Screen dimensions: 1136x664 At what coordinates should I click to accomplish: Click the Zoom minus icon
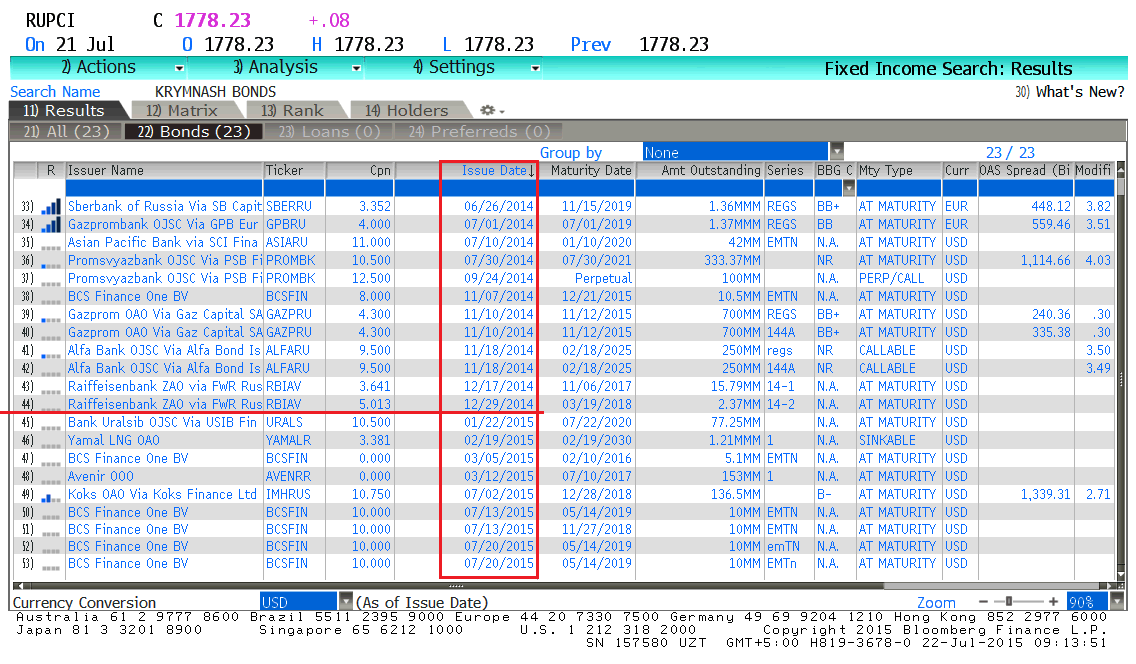coord(983,602)
